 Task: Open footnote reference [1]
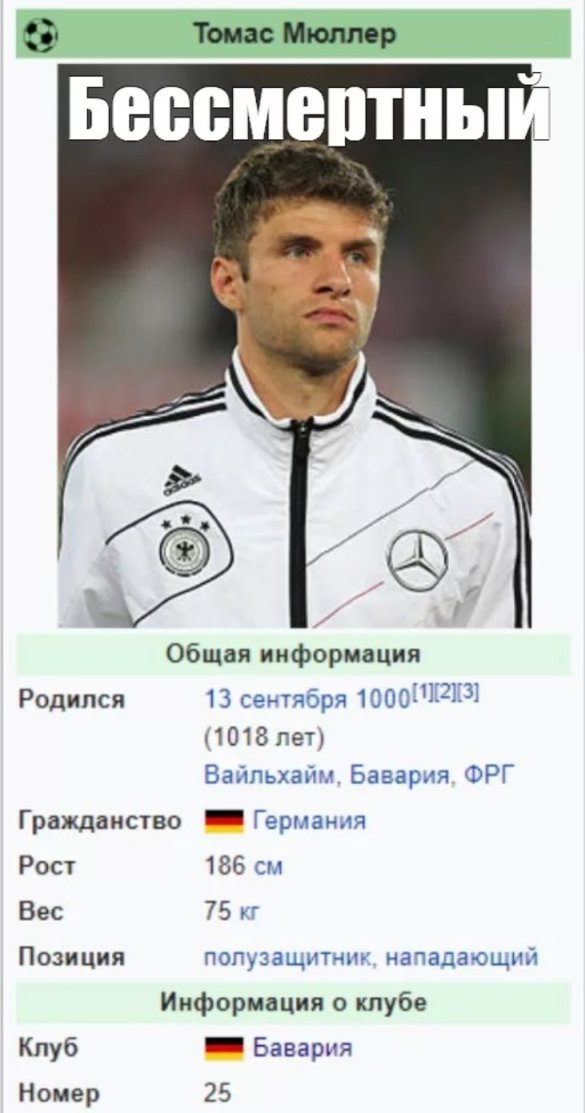tap(422, 693)
